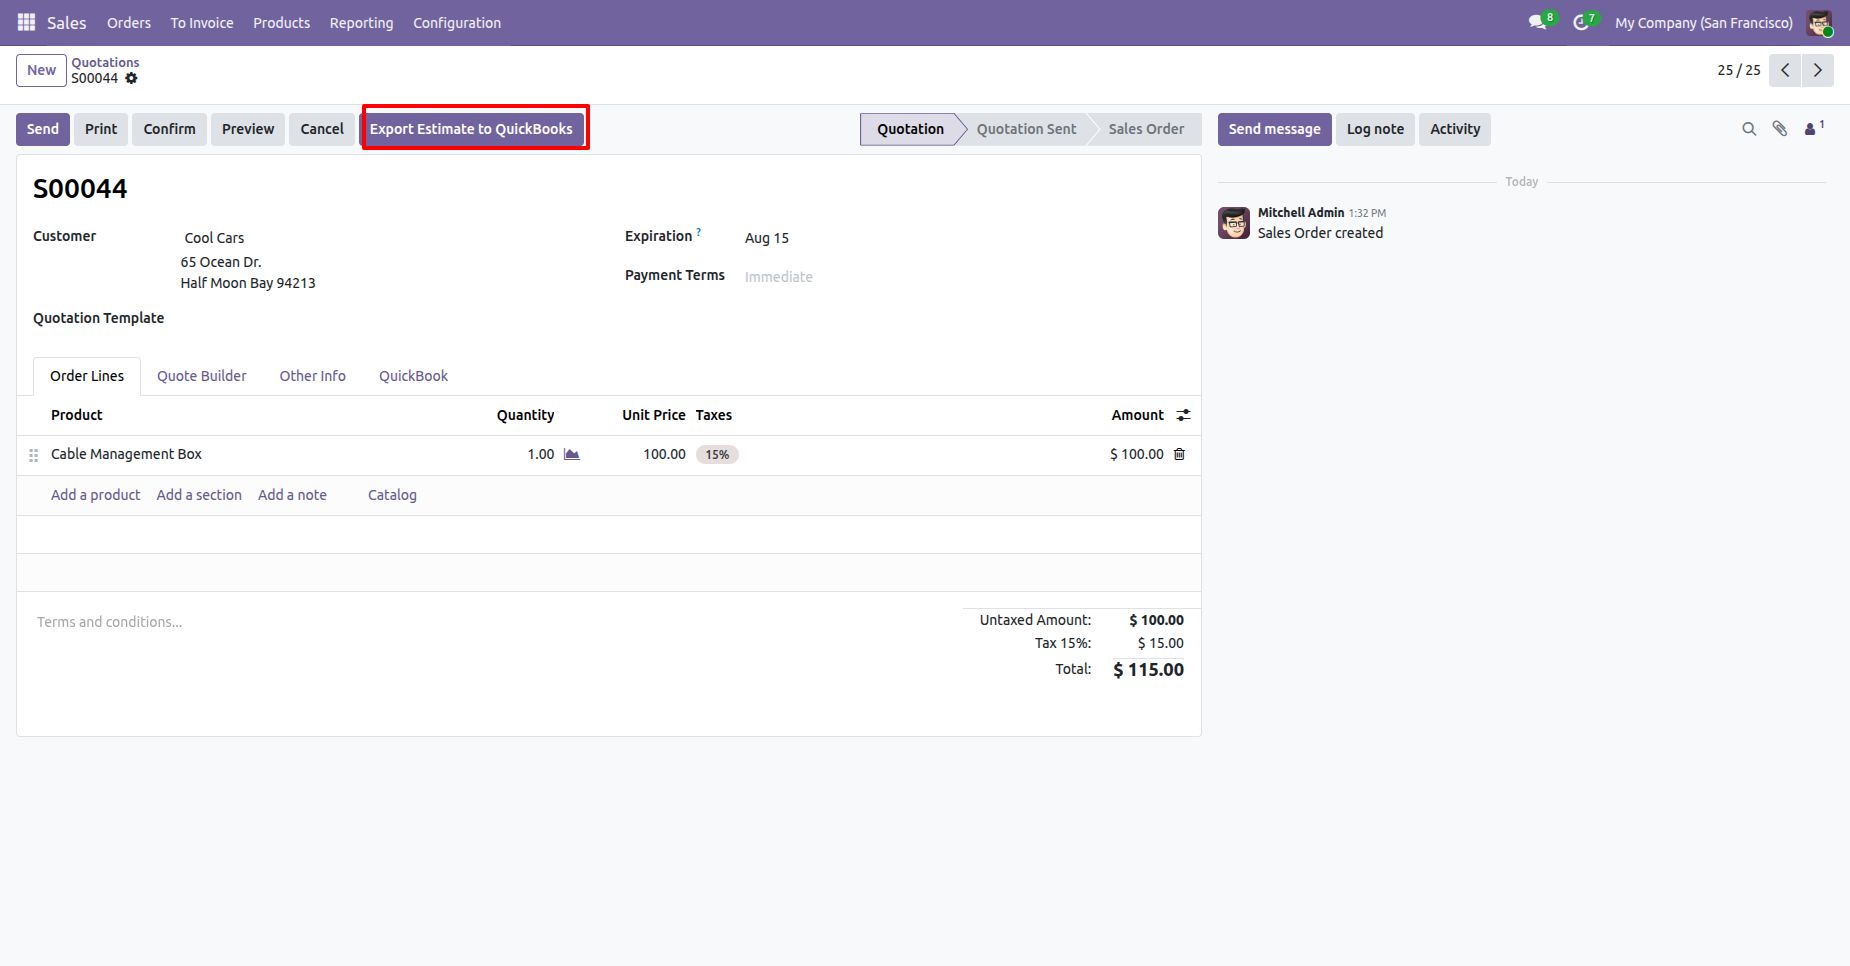Image resolution: width=1850 pixels, height=966 pixels.
Task: Click Export Estimate to QuickBooks
Action: (x=471, y=129)
